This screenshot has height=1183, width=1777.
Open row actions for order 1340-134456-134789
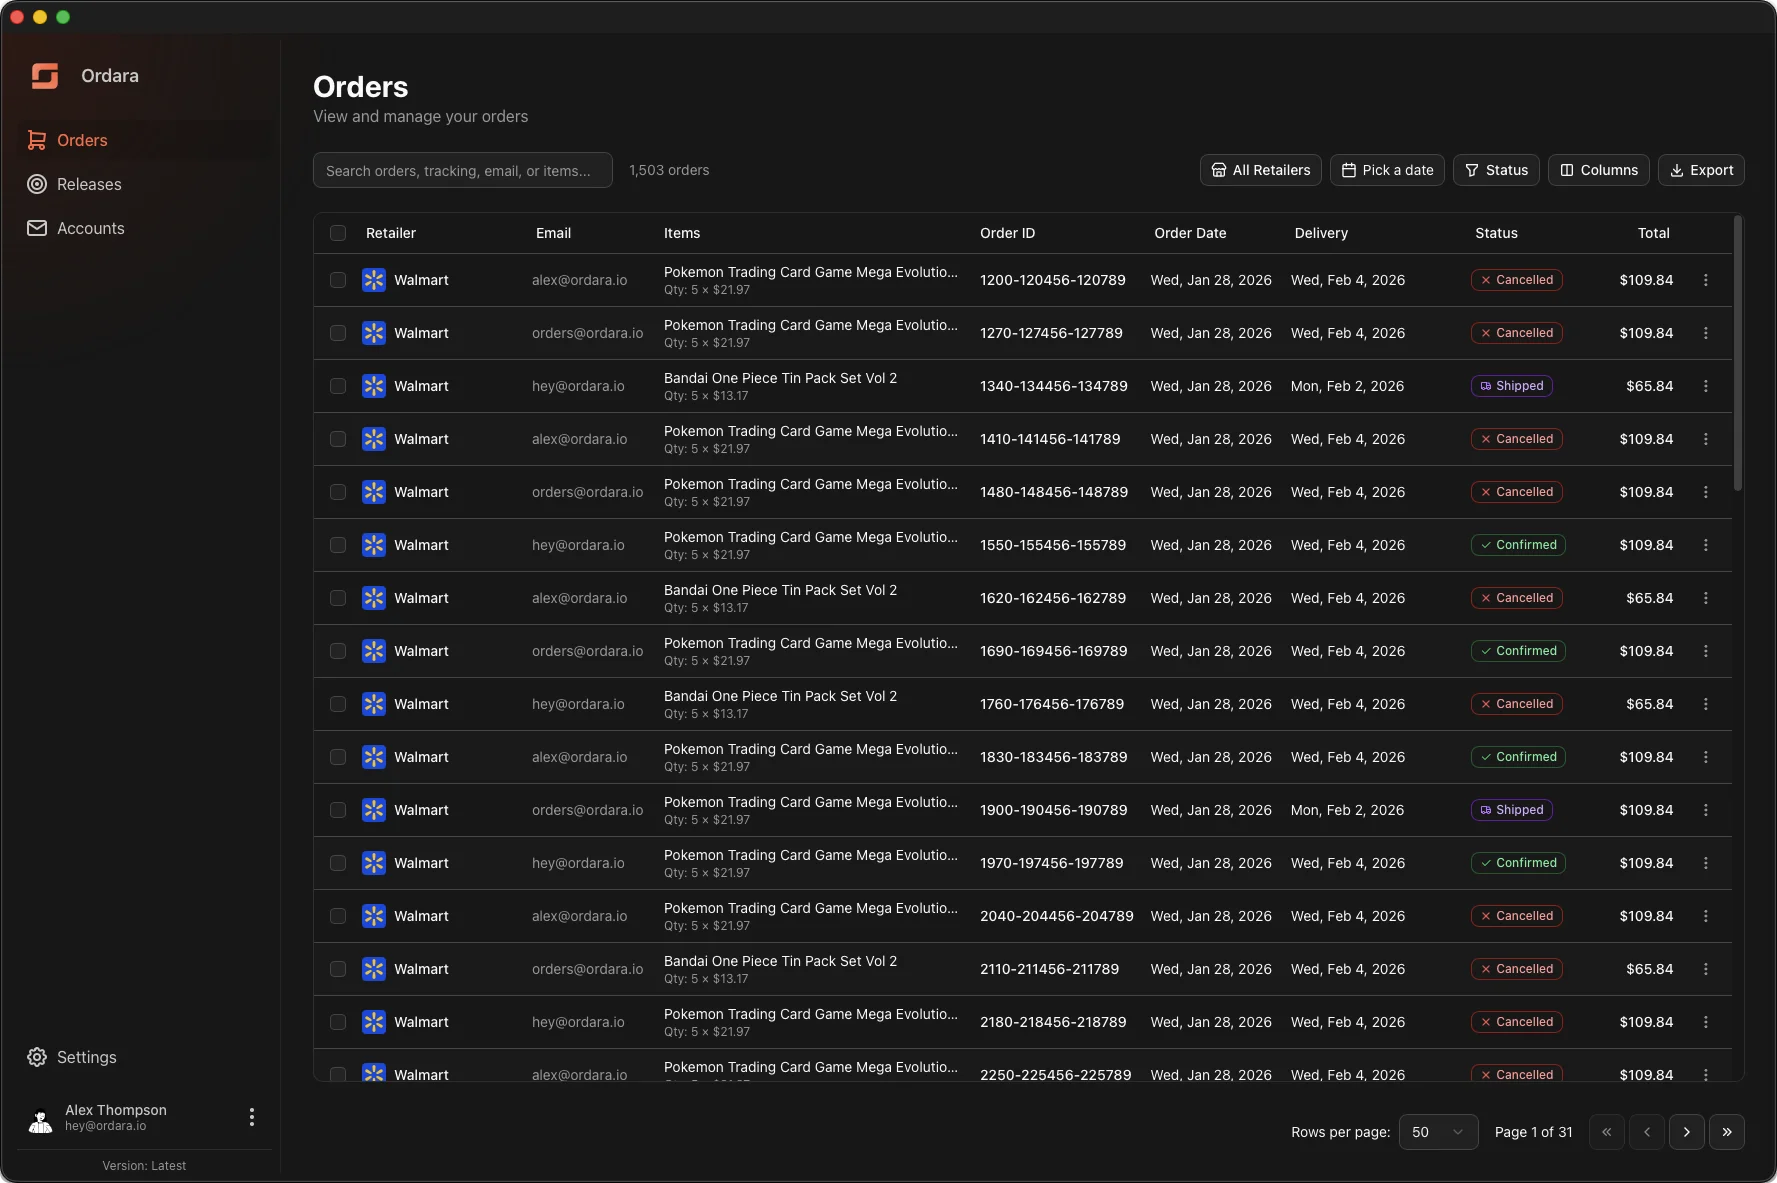coord(1706,386)
